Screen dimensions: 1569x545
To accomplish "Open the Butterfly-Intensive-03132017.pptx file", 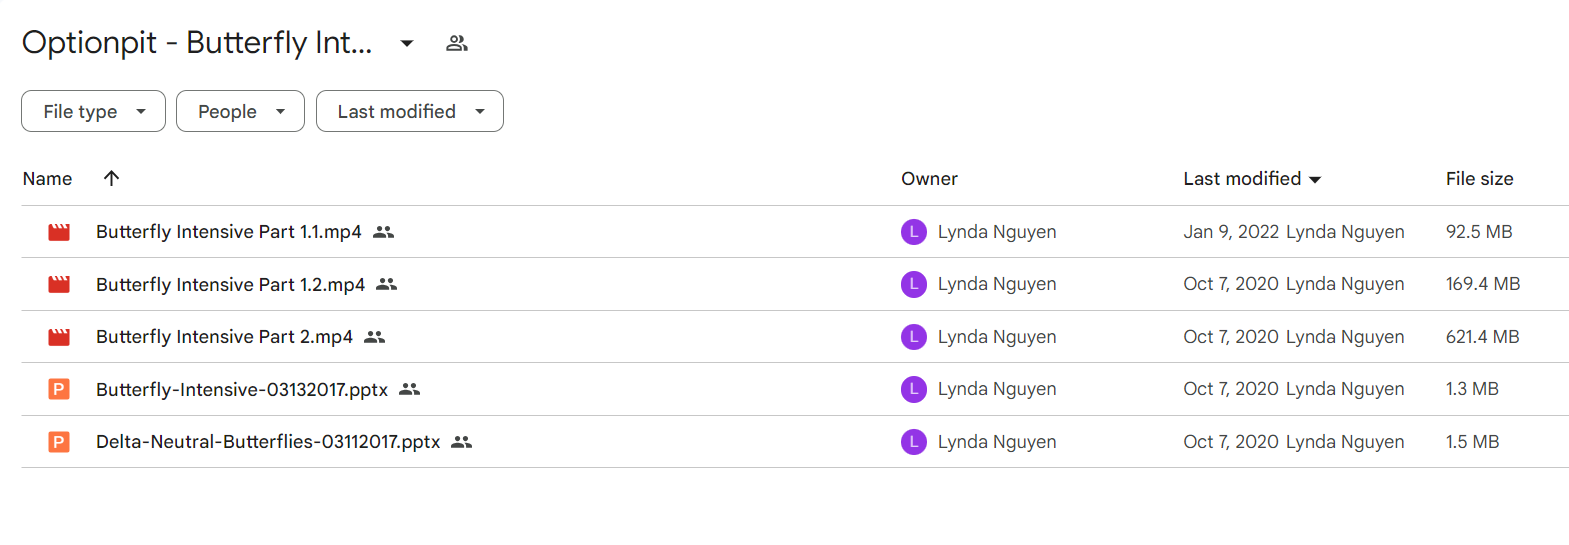I will coord(242,389).
